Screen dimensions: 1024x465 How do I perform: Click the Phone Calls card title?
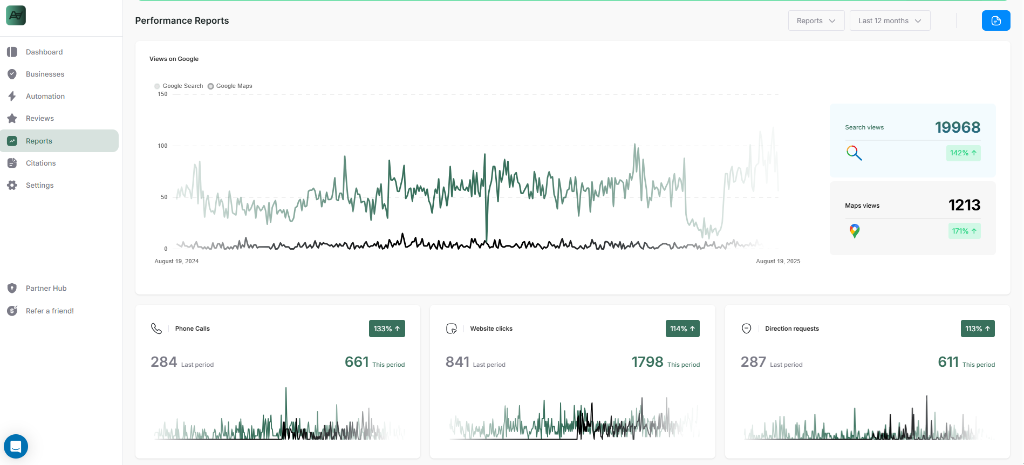click(x=193, y=329)
